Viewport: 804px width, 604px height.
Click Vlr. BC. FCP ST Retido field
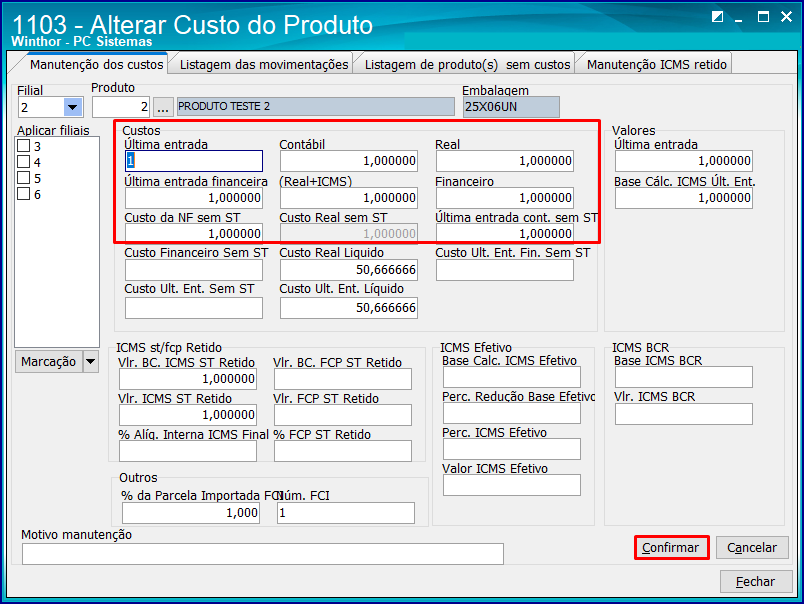pyautogui.click(x=343, y=379)
